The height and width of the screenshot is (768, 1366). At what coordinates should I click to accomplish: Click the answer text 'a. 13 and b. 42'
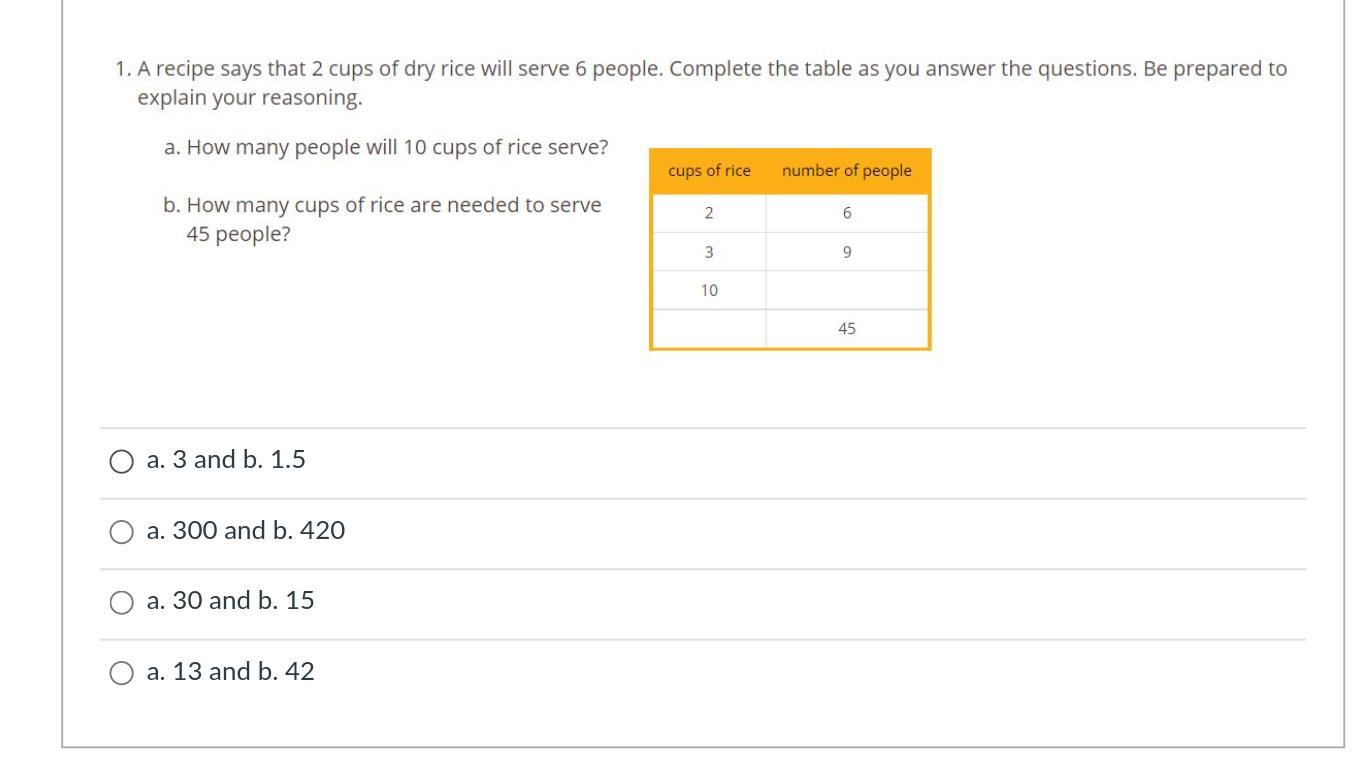coord(230,672)
